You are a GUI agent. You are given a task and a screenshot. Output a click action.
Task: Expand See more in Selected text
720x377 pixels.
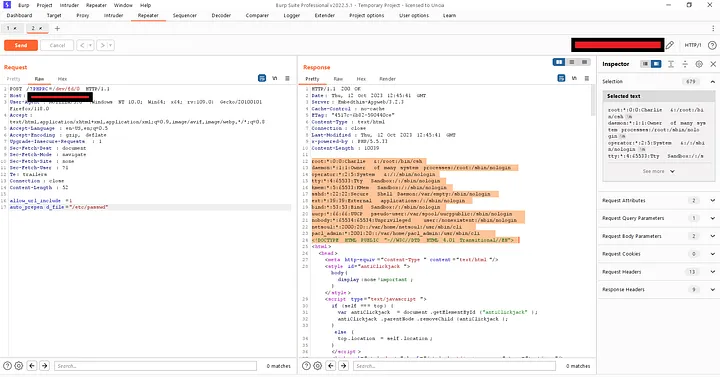(x=658, y=171)
